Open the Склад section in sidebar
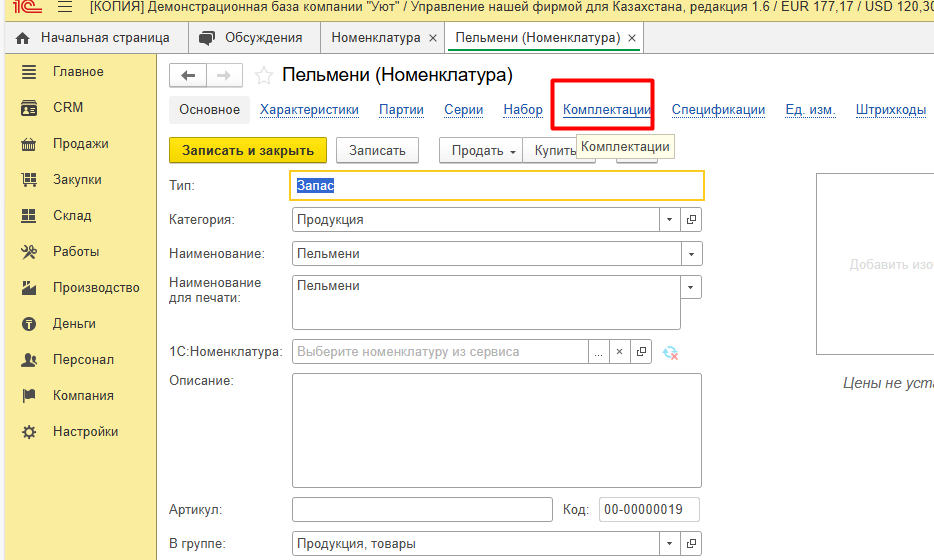 [x=71, y=216]
